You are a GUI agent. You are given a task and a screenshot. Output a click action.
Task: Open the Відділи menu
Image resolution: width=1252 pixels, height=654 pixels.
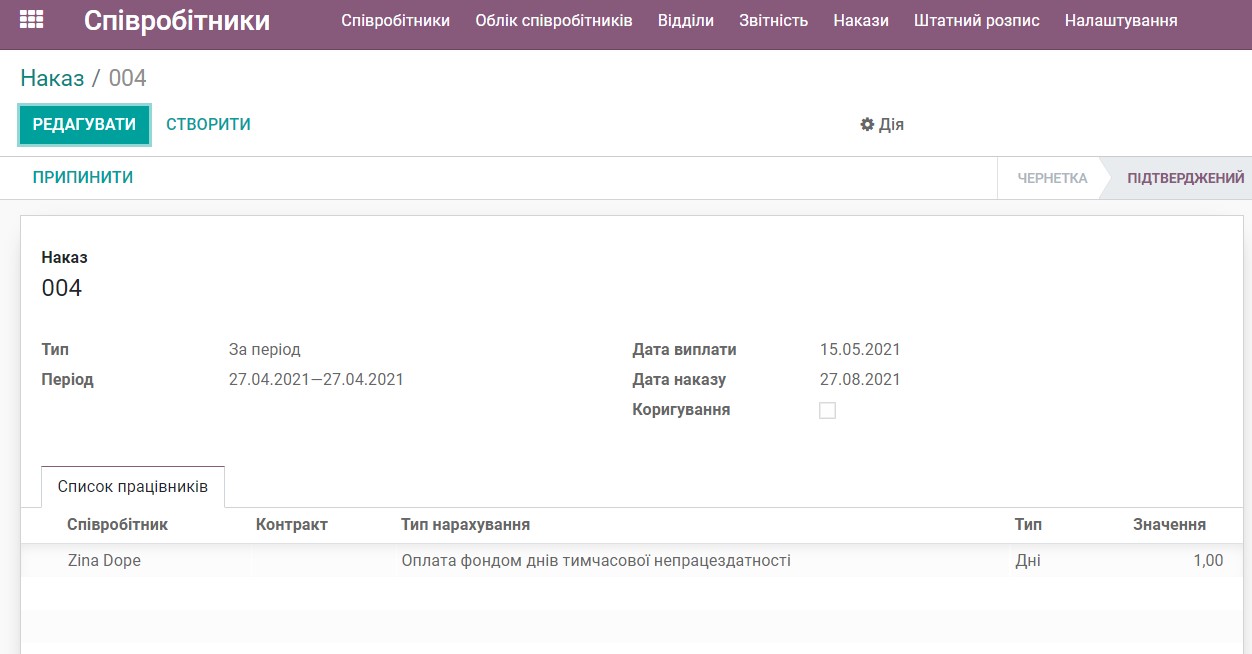click(x=685, y=19)
